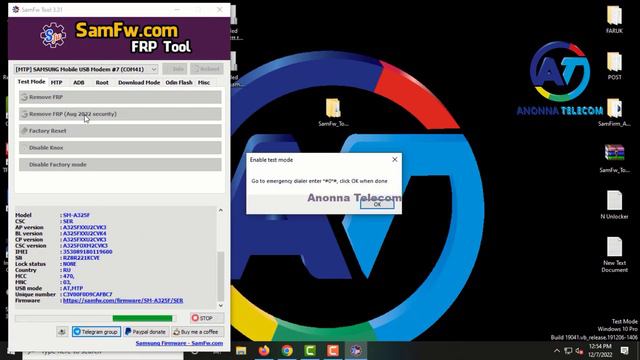Click Buy me a coffee button

coord(197,332)
